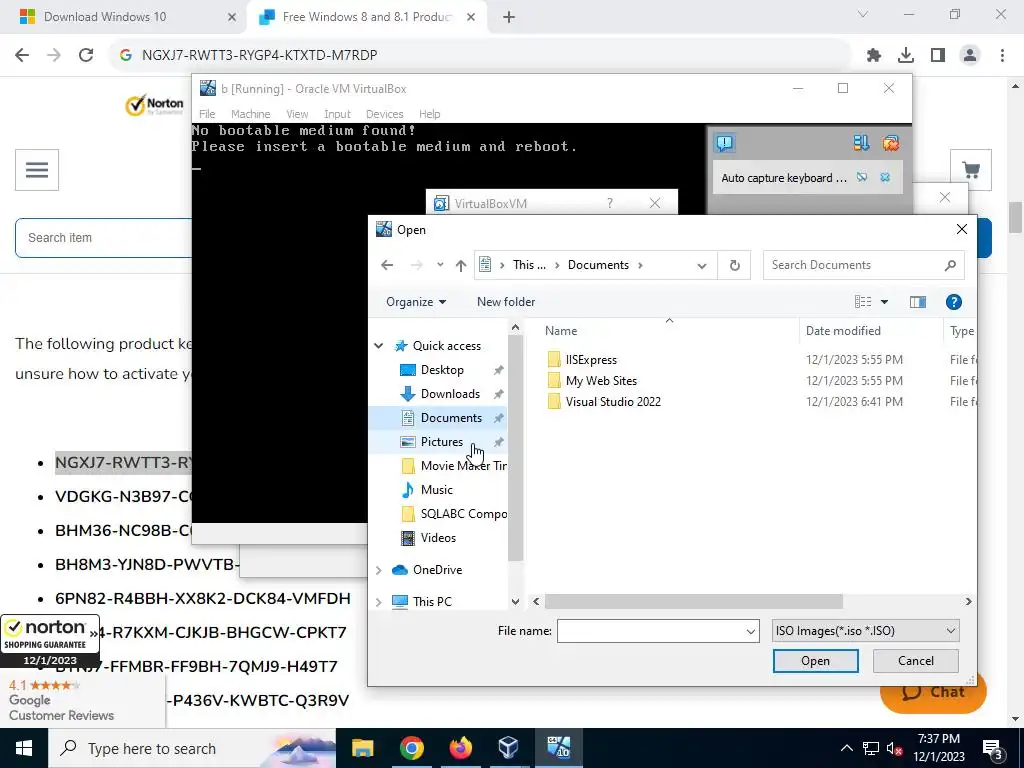Open Chrome downloads icon
1024x768 pixels.
[906, 56]
